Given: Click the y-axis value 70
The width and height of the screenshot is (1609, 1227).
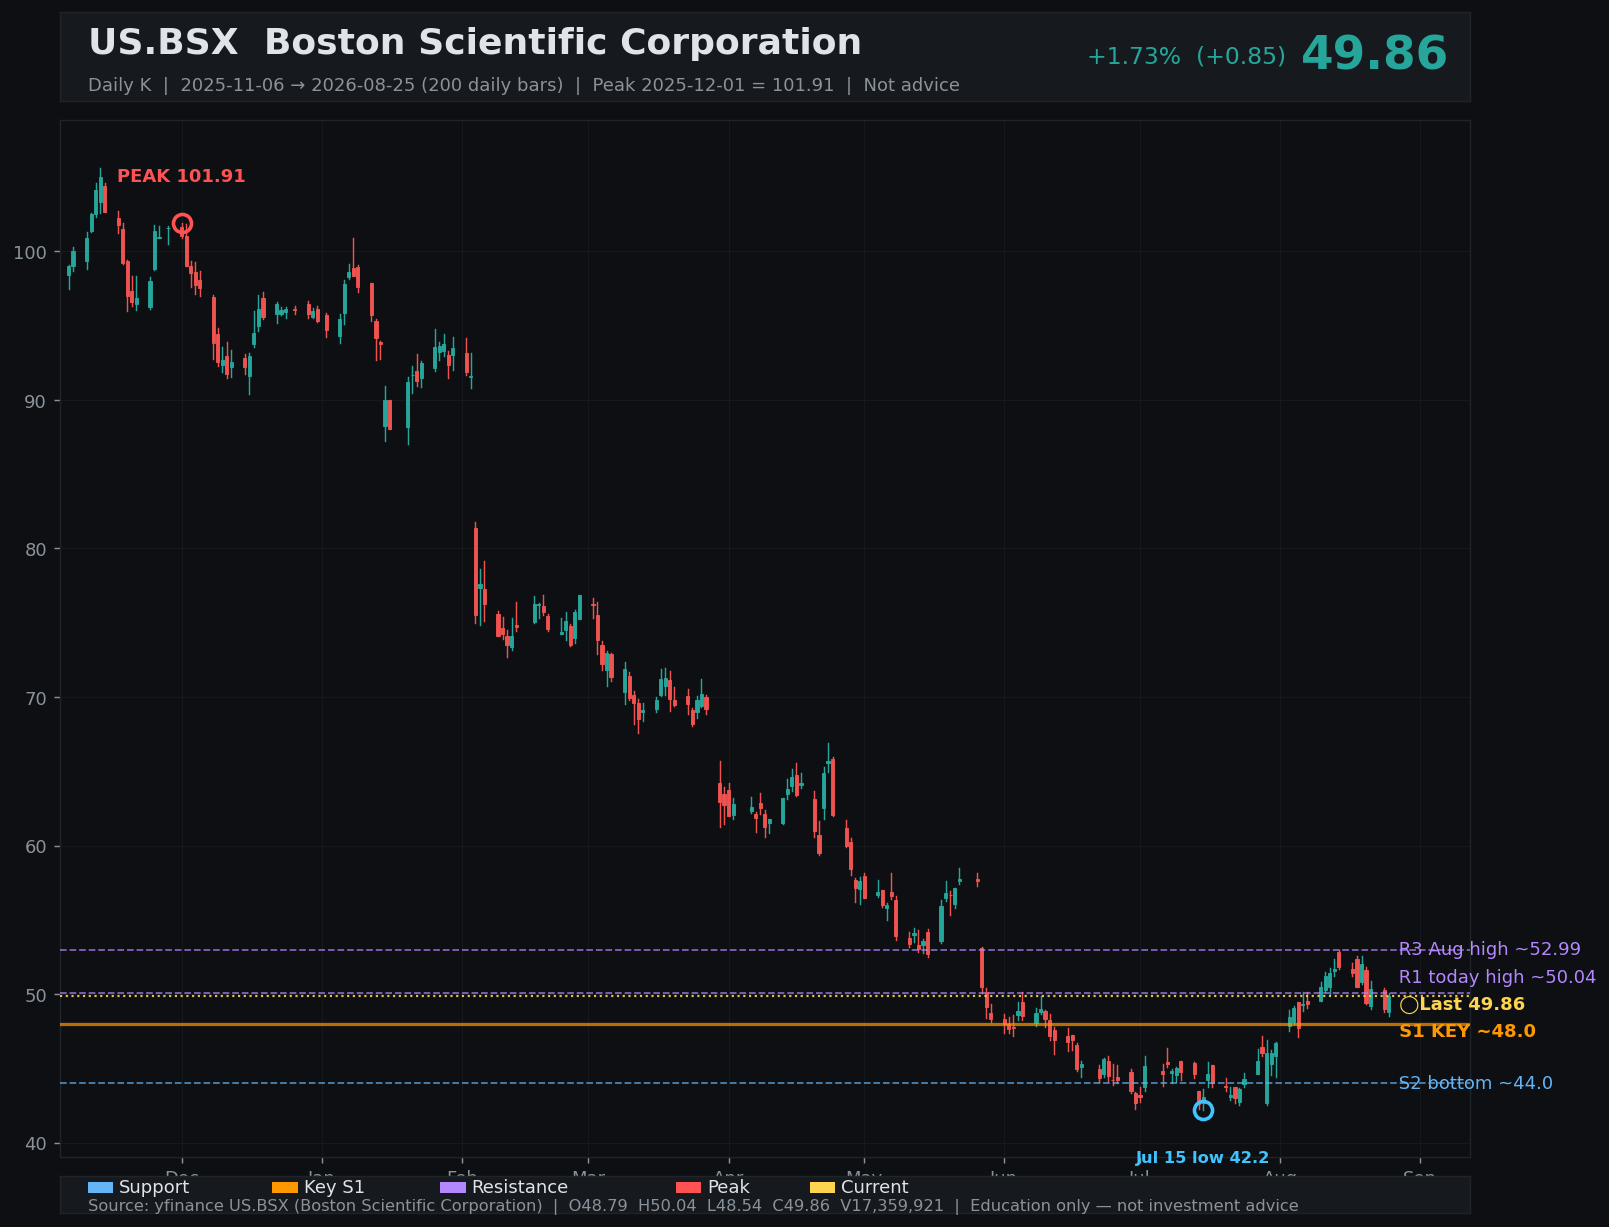Looking at the screenshot, I should point(36,698).
